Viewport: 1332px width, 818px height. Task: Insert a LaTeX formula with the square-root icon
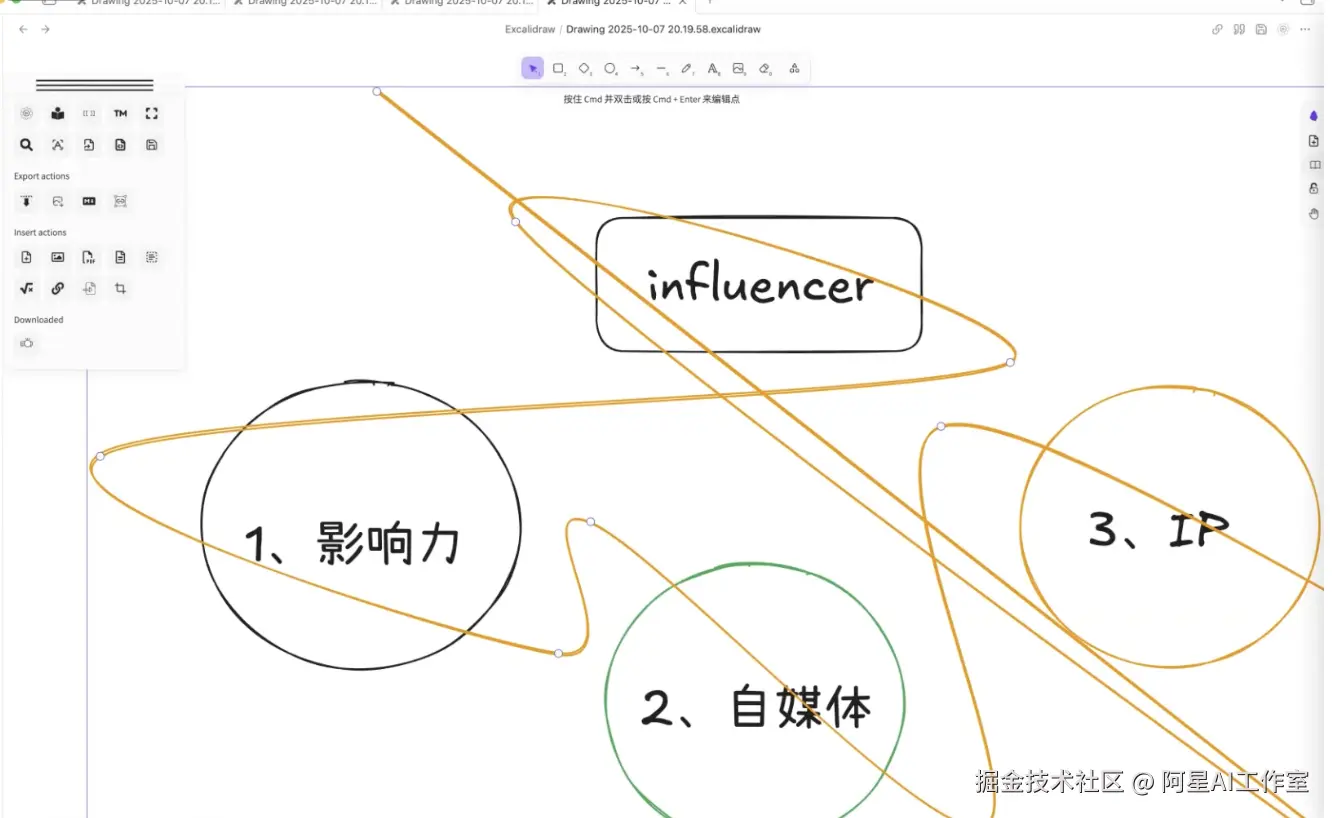(27, 289)
